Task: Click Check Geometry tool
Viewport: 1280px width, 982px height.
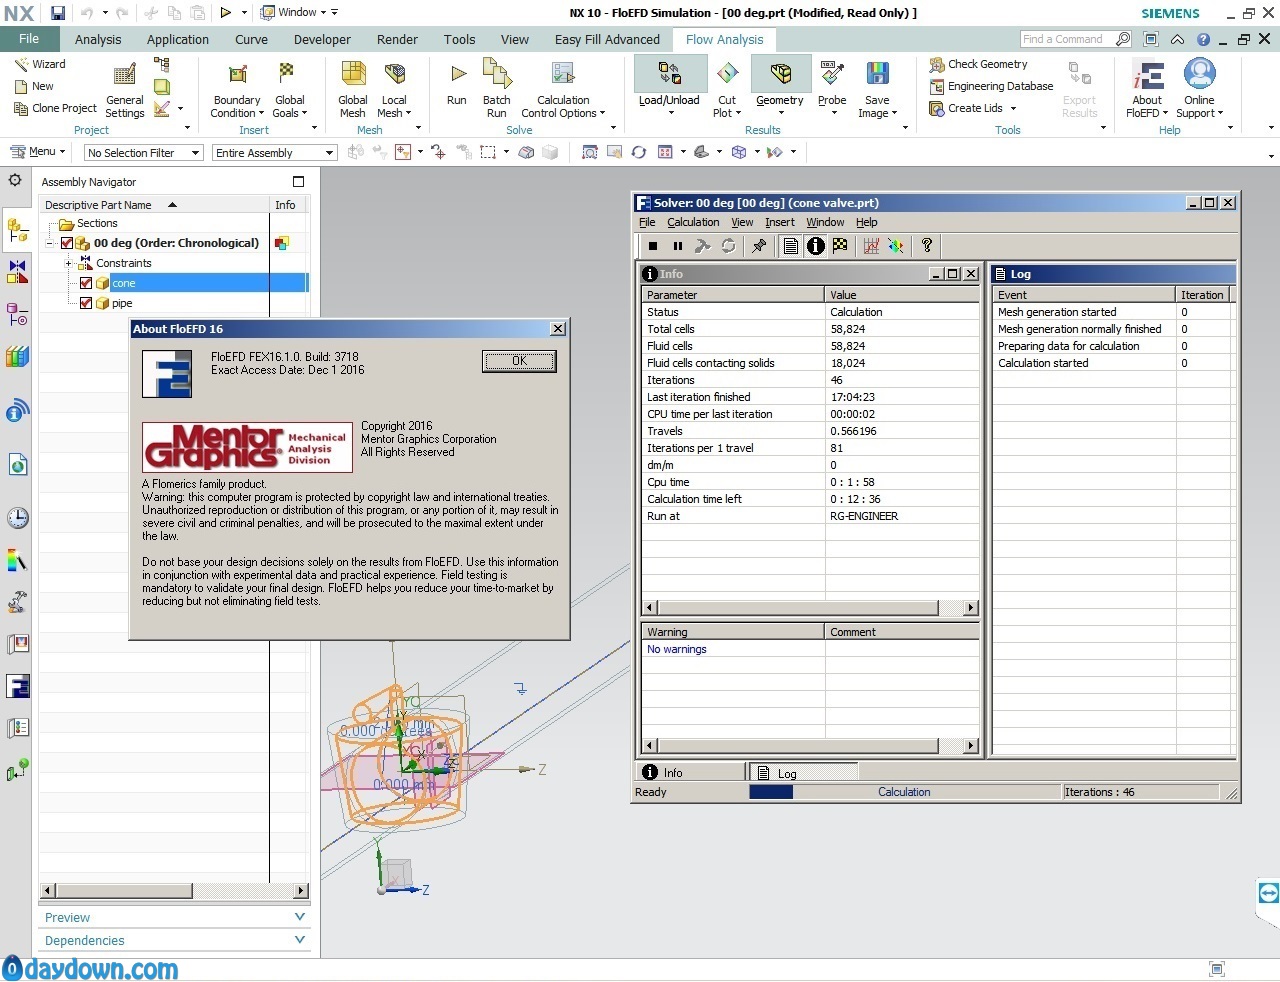Action: point(978,64)
